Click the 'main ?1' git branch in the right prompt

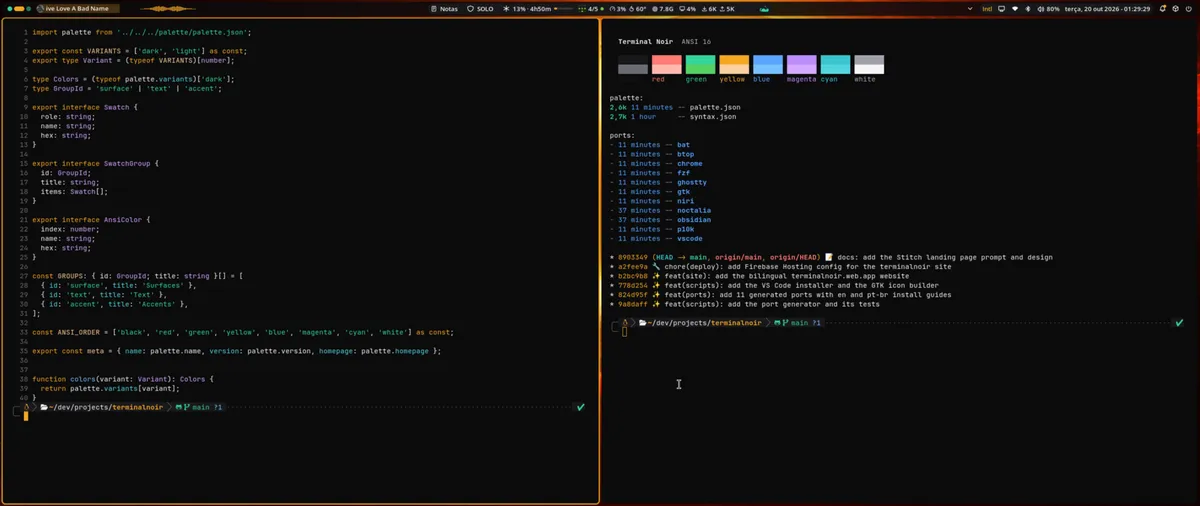[x=806, y=323]
